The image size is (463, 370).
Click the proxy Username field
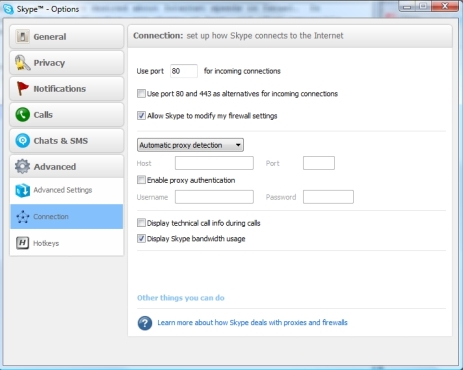214,197
